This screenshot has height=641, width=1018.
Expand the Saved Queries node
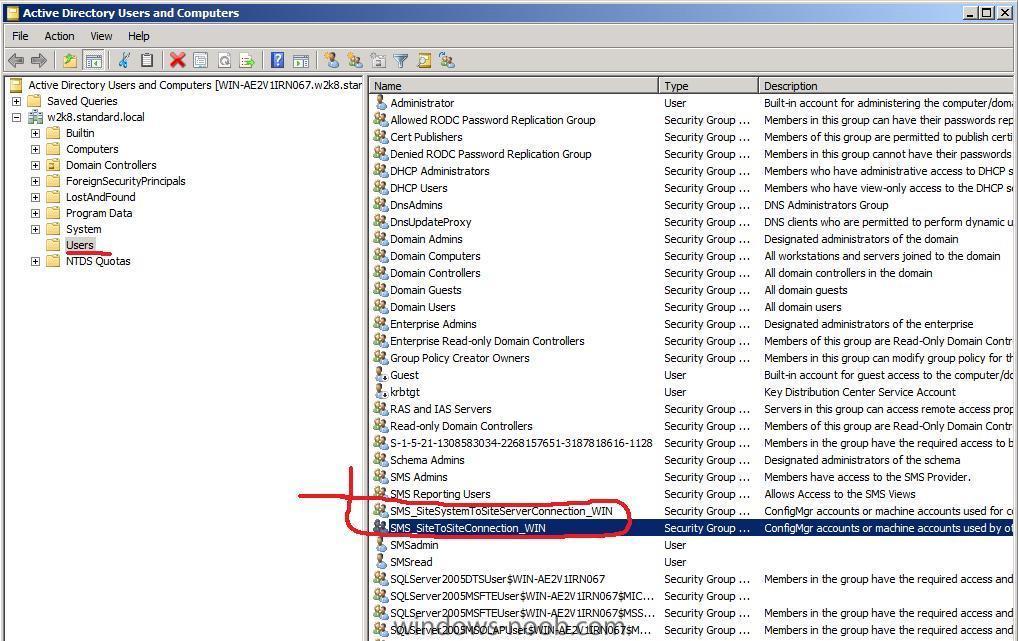[16, 101]
